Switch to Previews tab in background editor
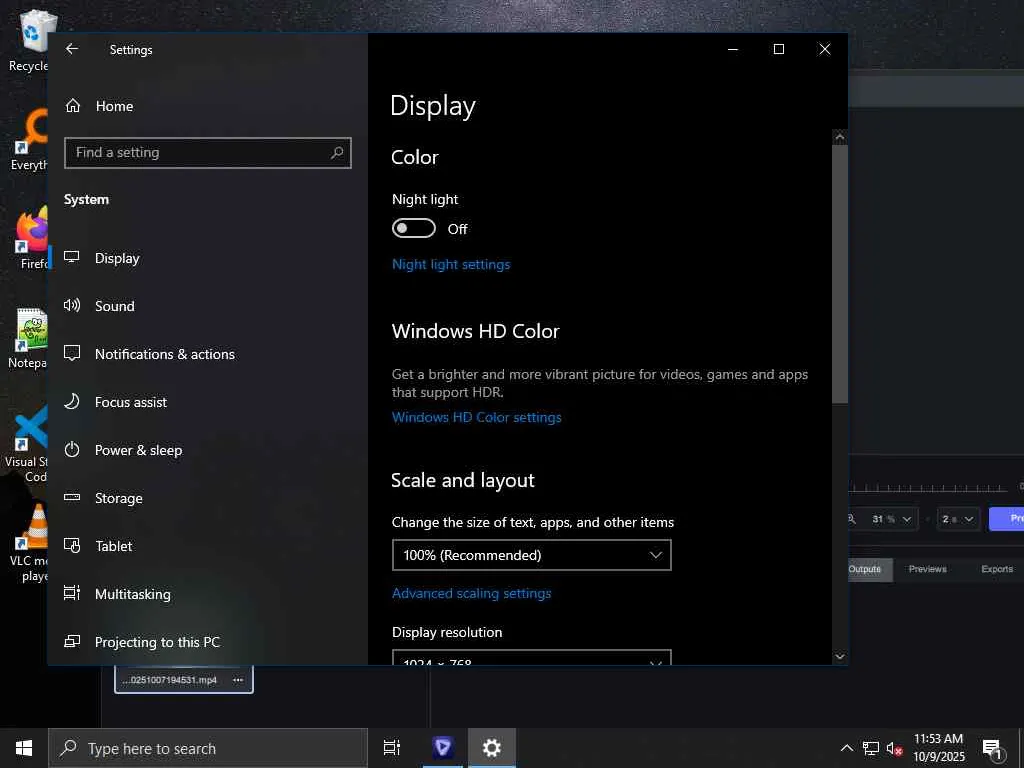Screen dimensions: 1024x768 coord(927,569)
